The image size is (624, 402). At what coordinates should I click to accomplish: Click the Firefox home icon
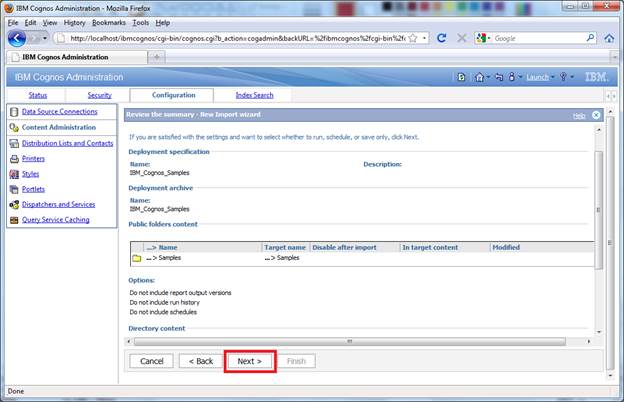pos(609,38)
